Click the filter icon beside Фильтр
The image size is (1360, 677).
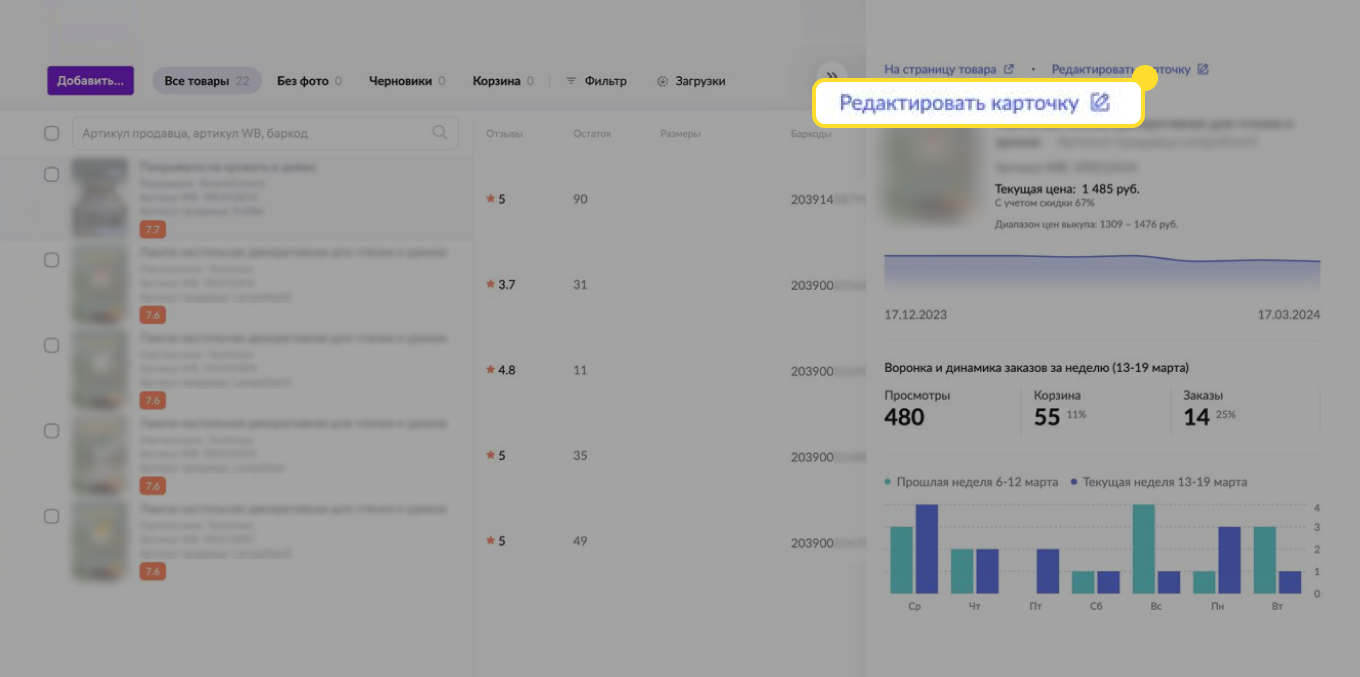point(571,81)
